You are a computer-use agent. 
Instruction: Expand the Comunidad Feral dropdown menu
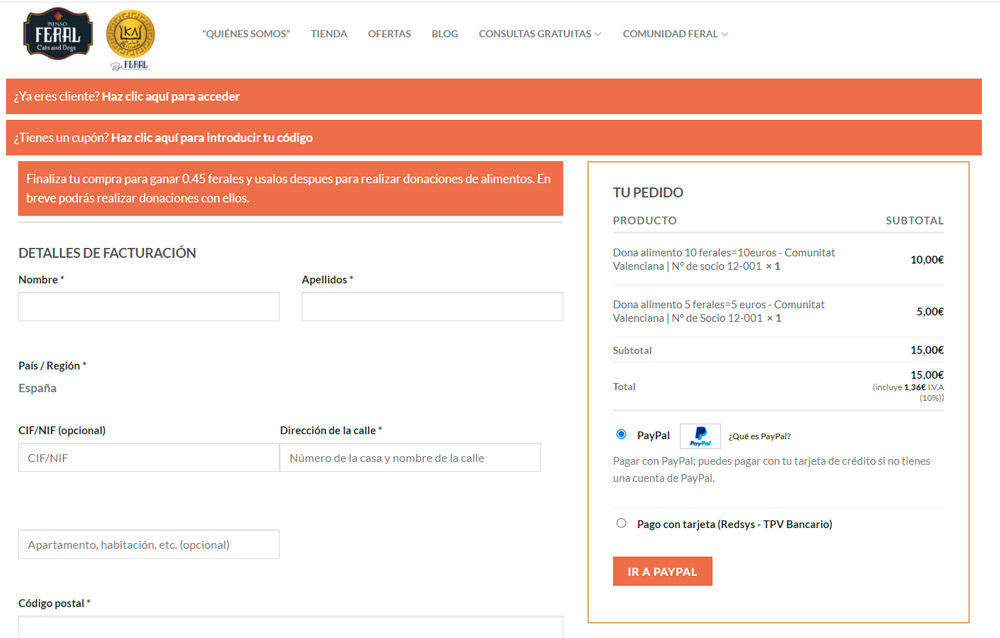pyautogui.click(x=675, y=34)
